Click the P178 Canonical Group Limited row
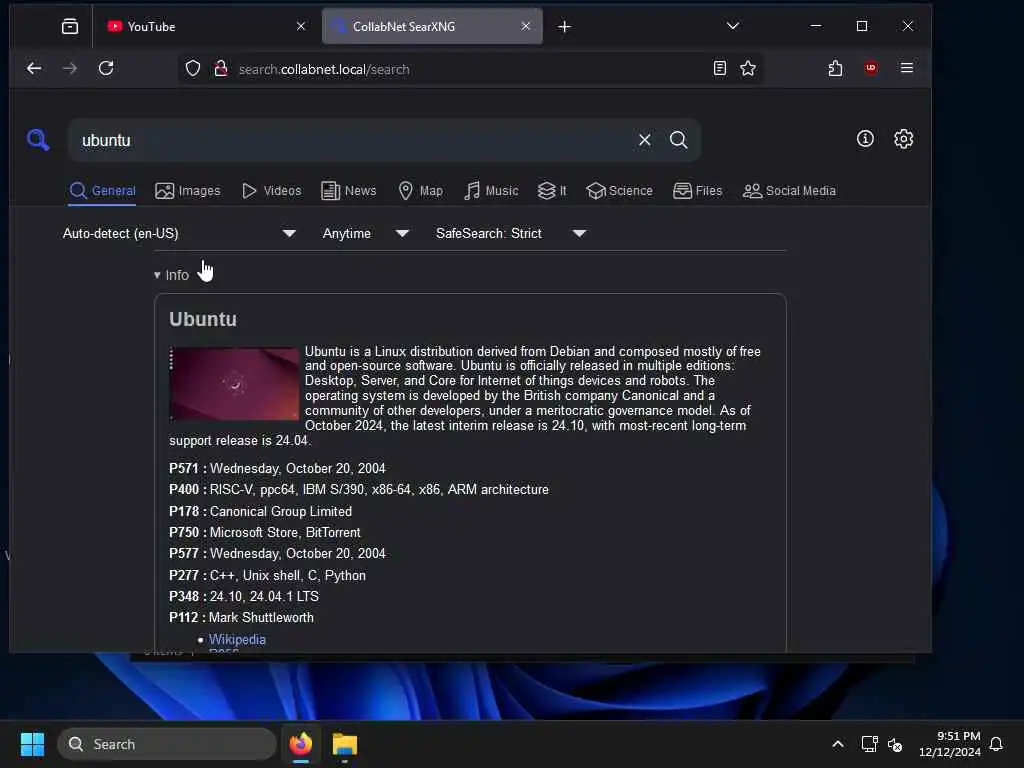1024x768 pixels. click(x=260, y=511)
